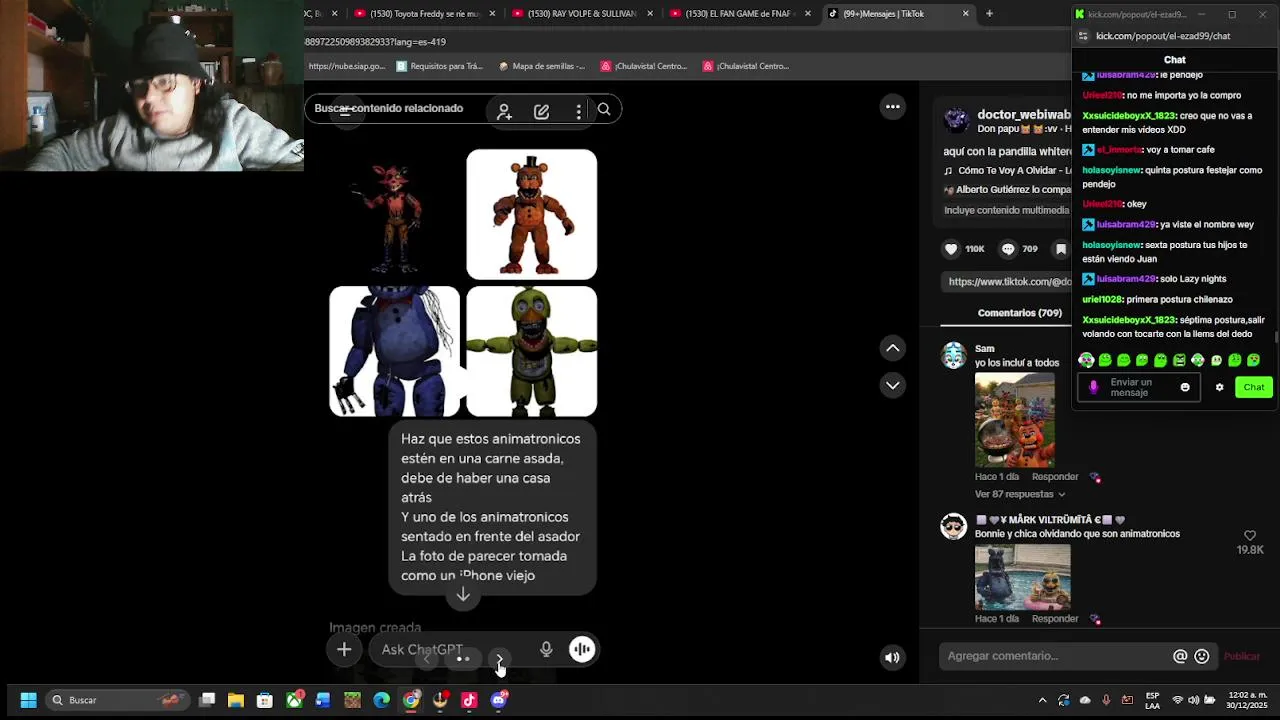1280x720 pixels.
Task: Click the TikTok video link field
Action: tap(1008, 282)
